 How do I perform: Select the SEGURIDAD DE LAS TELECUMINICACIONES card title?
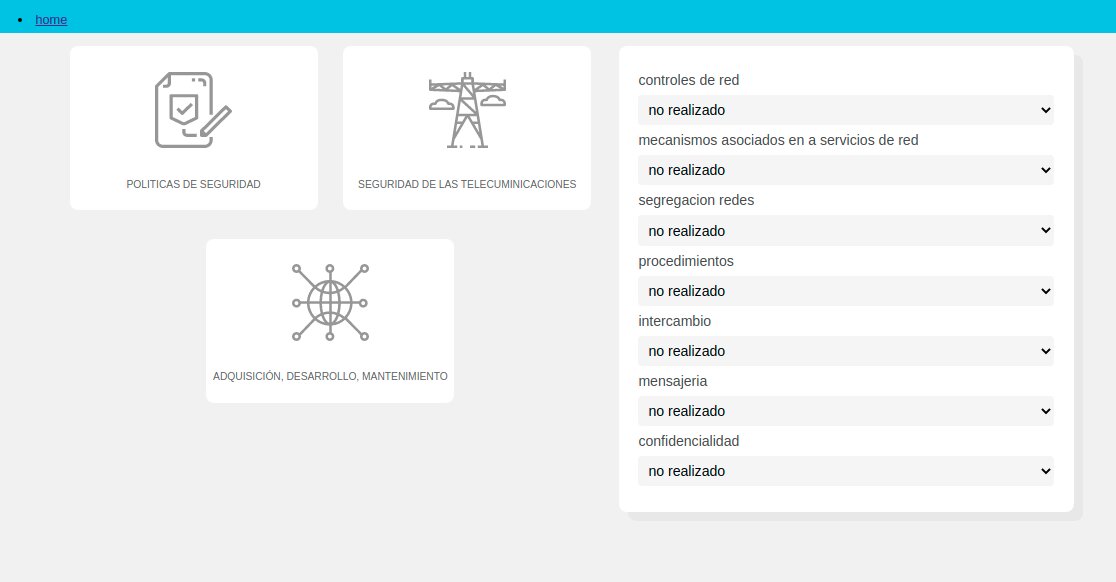(x=466, y=184)
